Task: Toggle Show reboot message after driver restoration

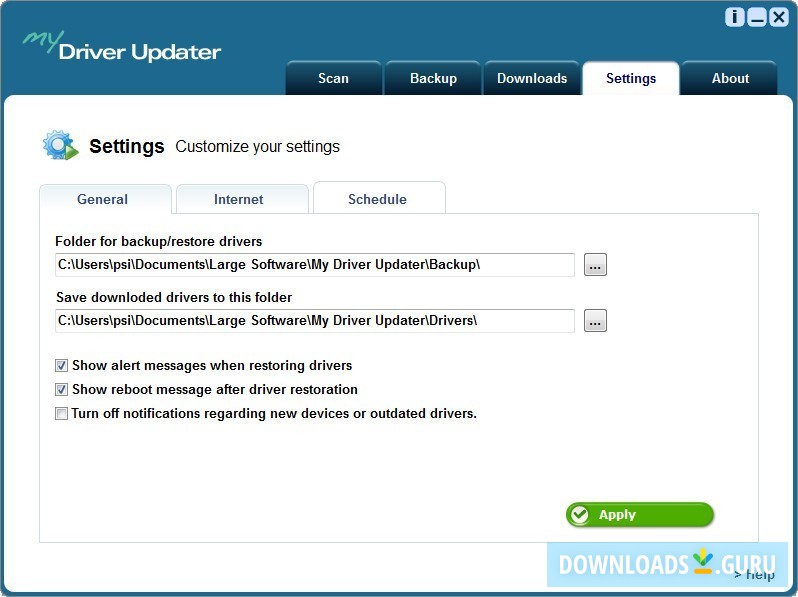Action: pyautogui.click(x=61, y=389)
